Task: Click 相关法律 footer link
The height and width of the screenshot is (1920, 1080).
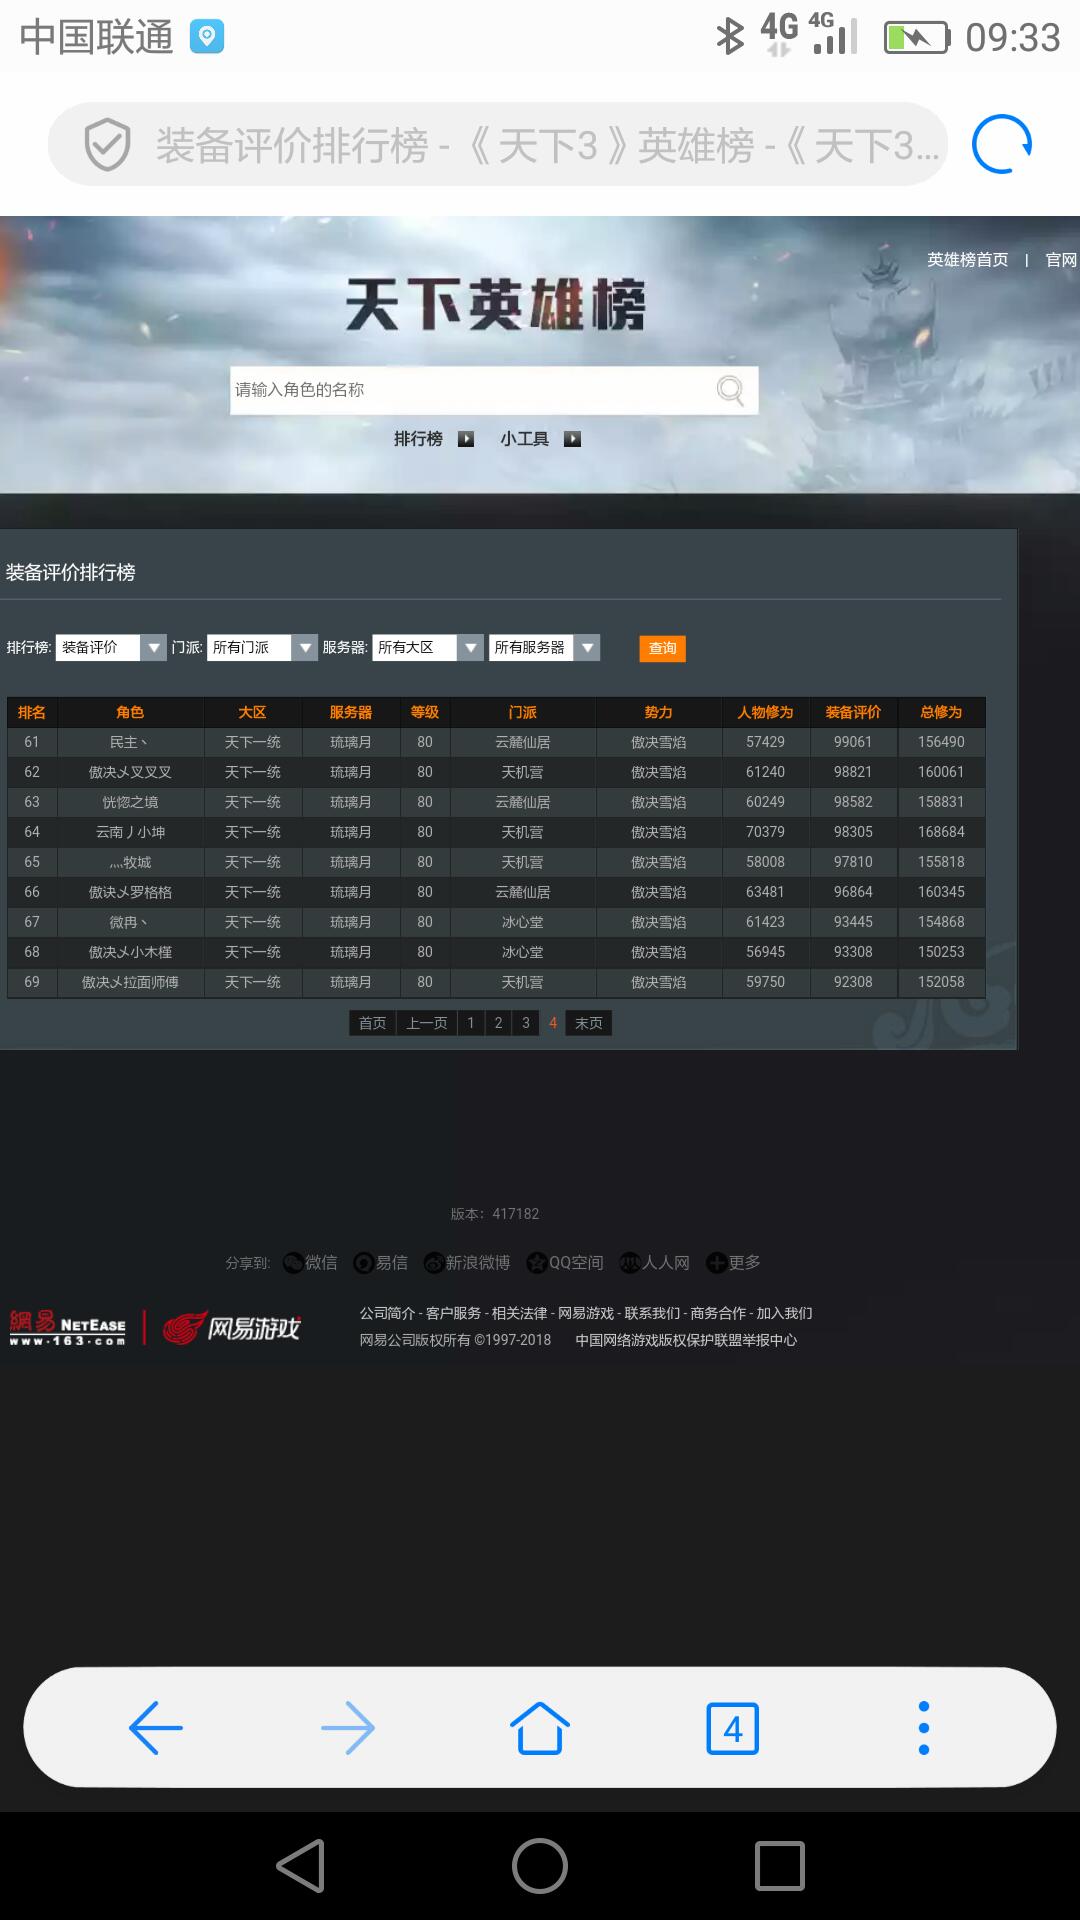Action: (519, 1313)
